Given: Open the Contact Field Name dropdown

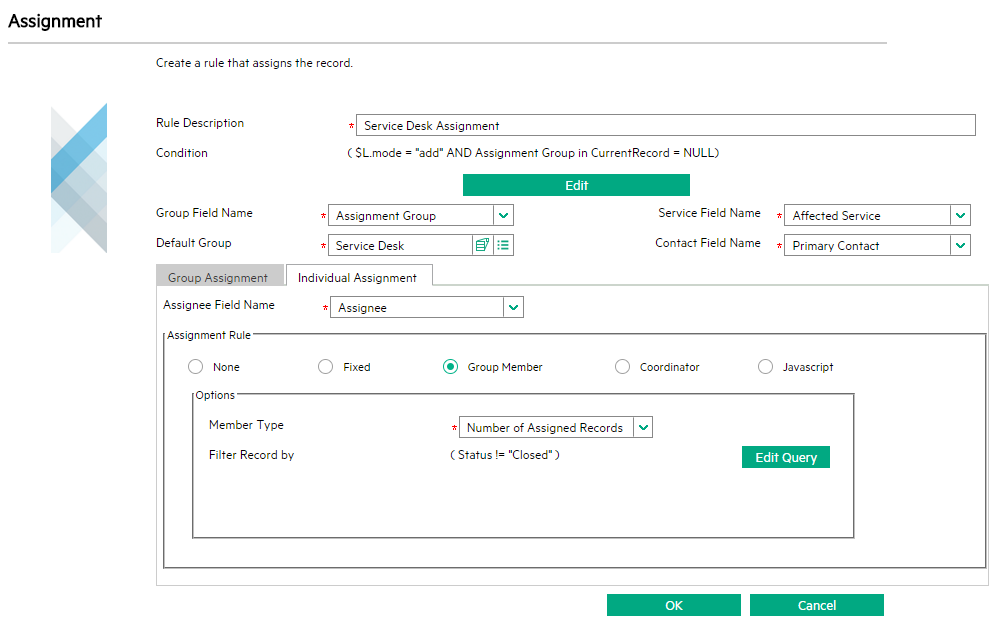Looking at the screenshot, I should click(x=960, y=245).
